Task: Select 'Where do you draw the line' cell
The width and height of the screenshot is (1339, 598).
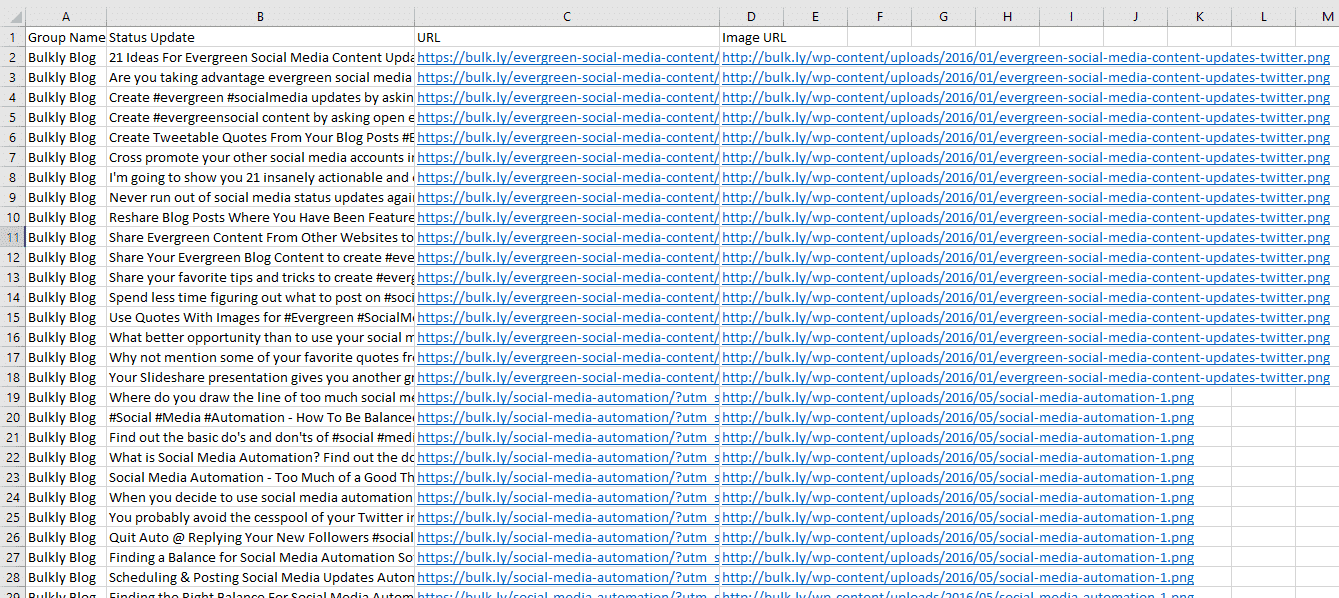Action: 260,397
